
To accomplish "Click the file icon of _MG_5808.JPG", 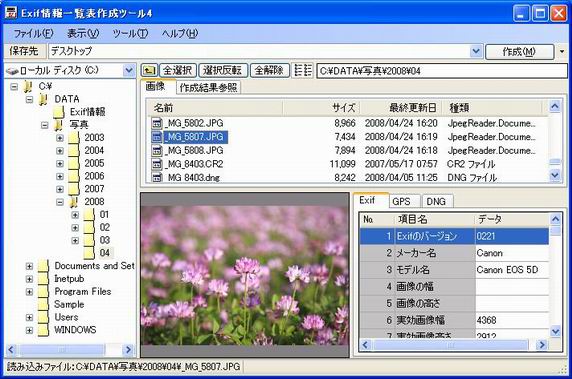I will 157,150.
